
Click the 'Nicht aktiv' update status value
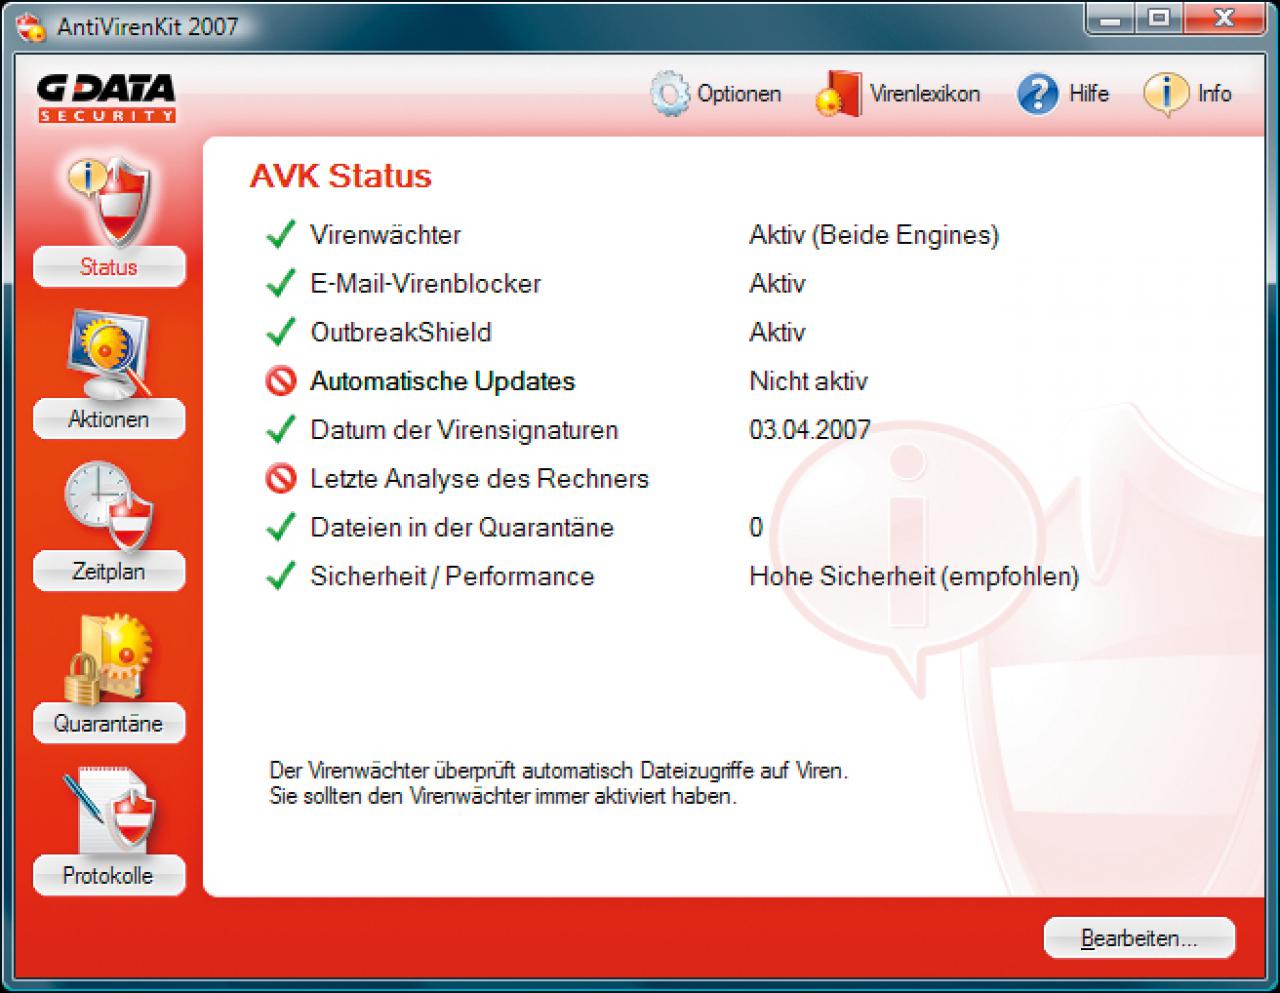coord(808,381)
